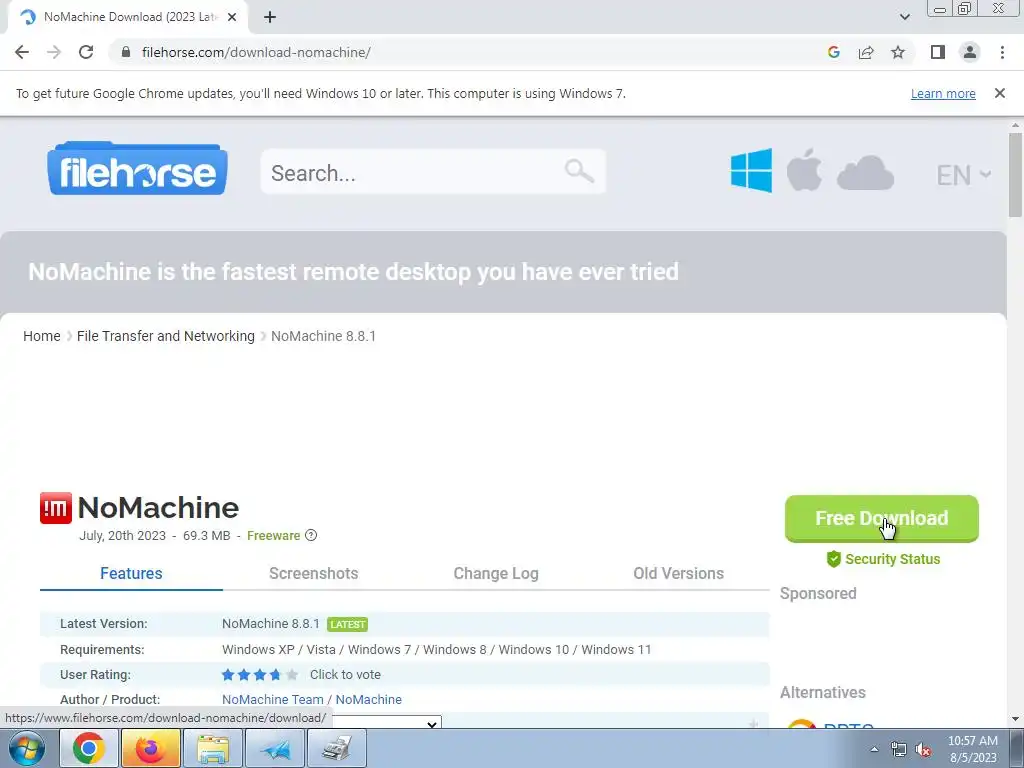1024x768 pixels.
Task: Click the 'Click to vote' text
Action: (x=345, y=675)
